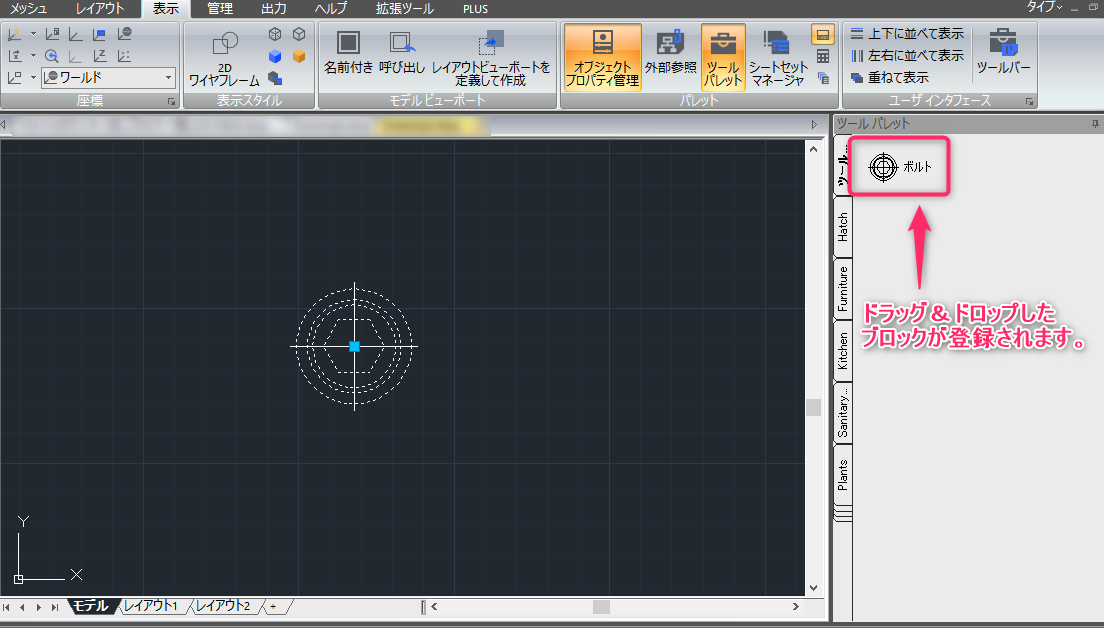
Task: Click the horizontal scrollbar right arrow
Action: (x=796, y=606)
